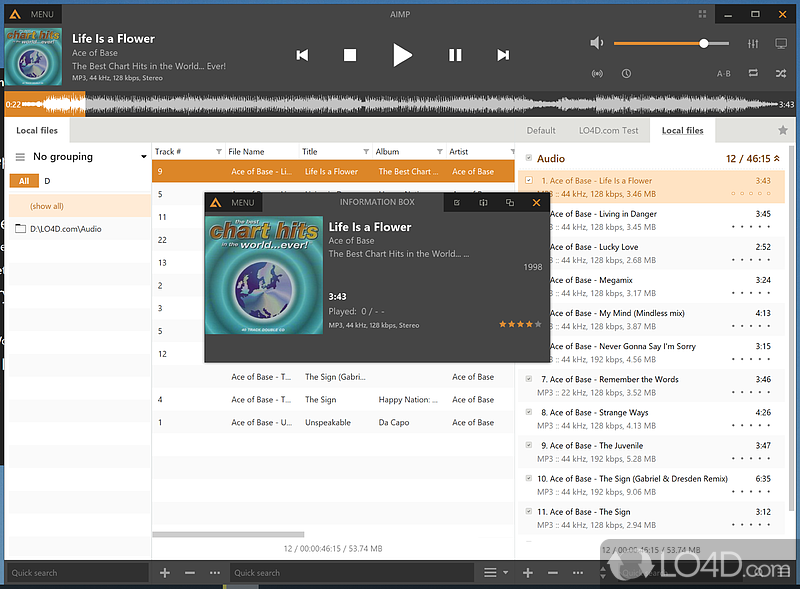Open the Title column filter
The width and height of the screenshot is (800, 589).
click(x=366, y=152)
